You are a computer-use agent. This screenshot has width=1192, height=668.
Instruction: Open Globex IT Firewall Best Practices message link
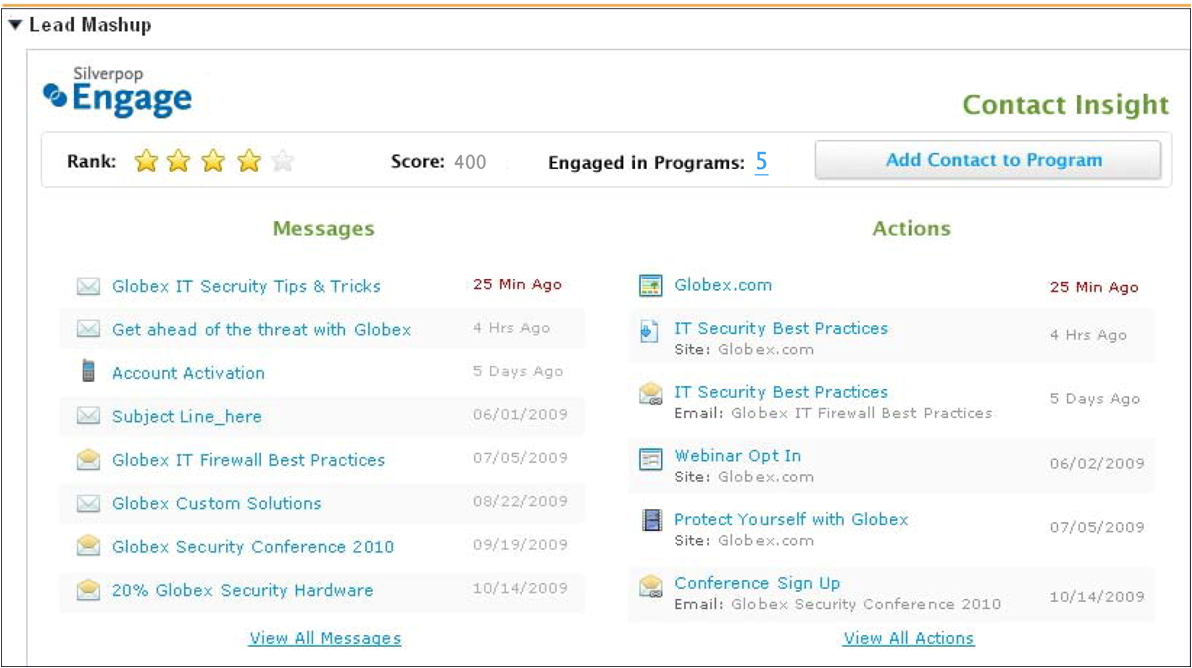tap(249, 460)
